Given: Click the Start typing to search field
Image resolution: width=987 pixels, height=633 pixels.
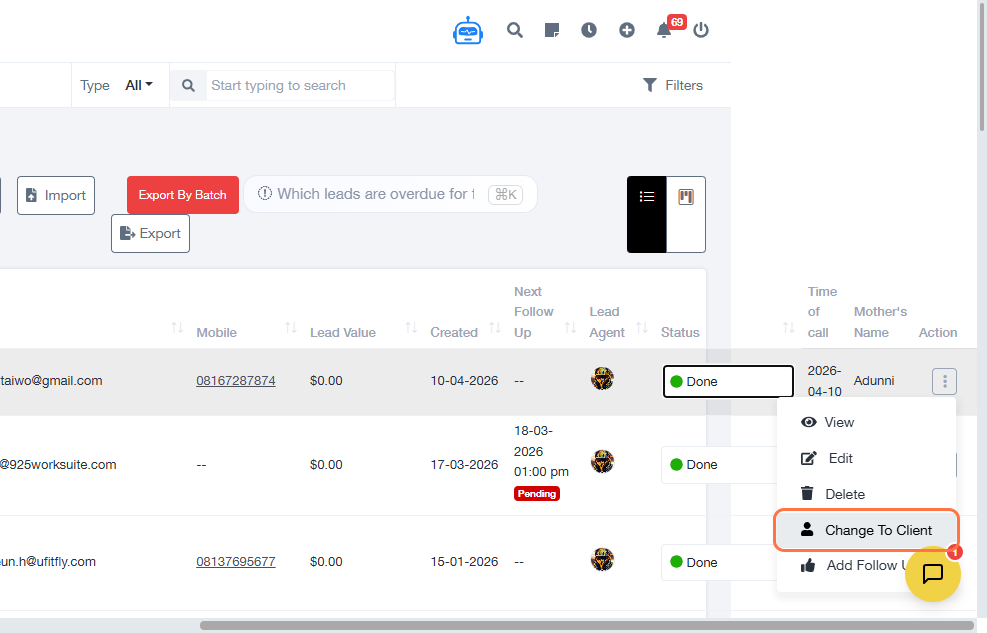Looking at the screenshot, I should 300,86.
